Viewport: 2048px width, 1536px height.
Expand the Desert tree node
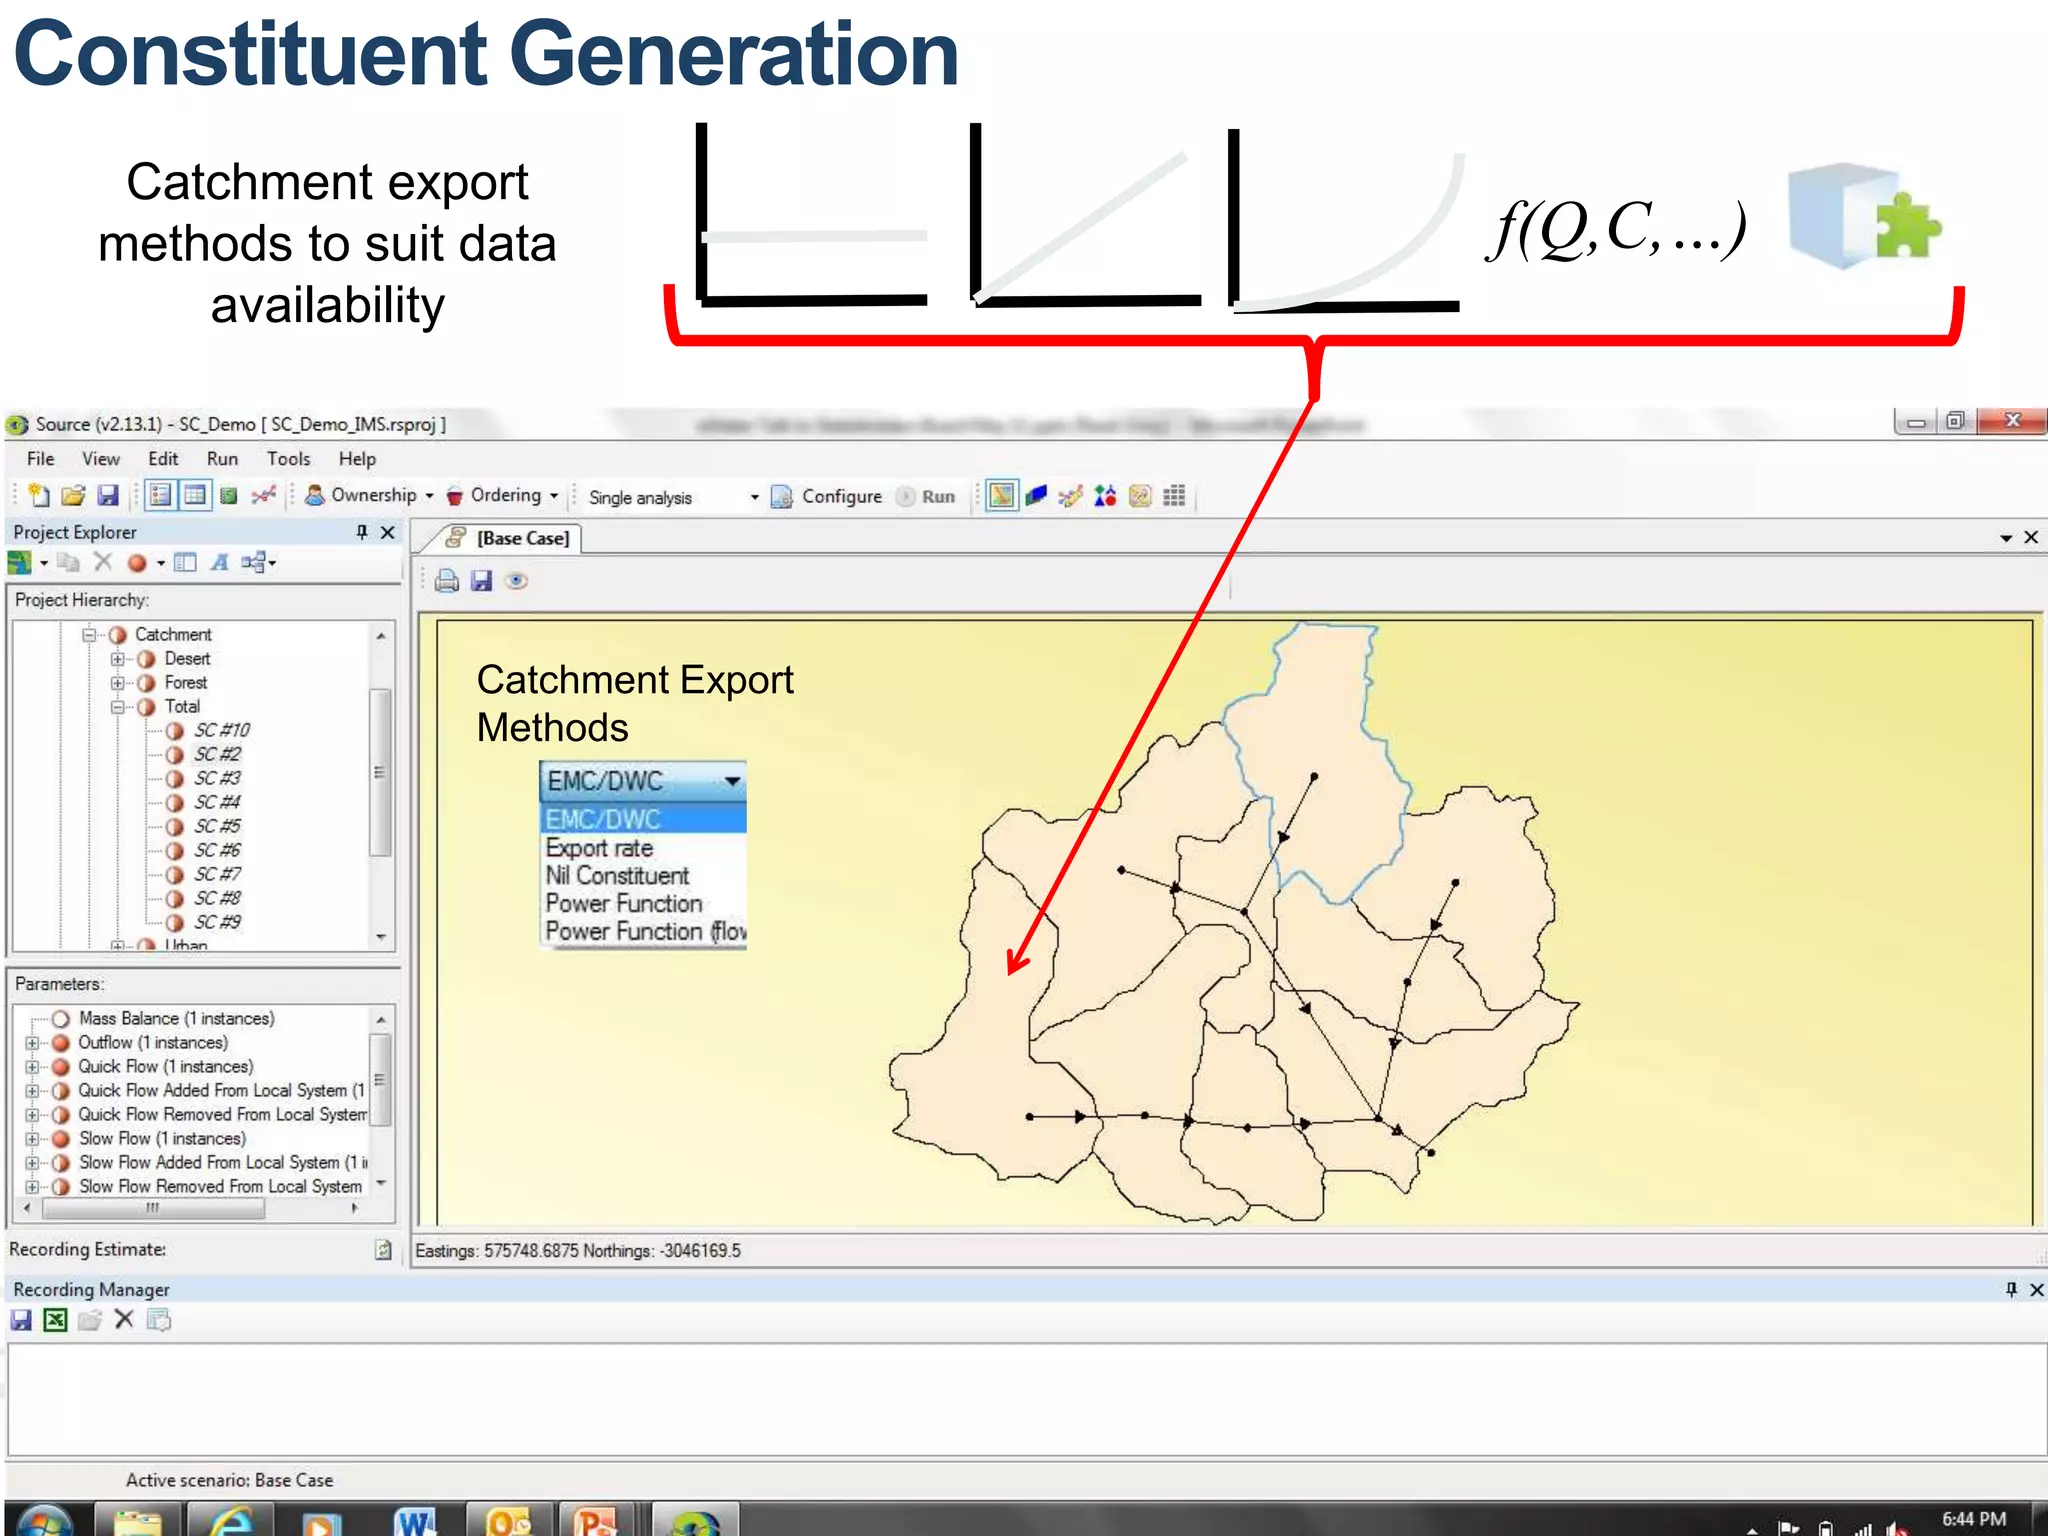coord(118,659)
